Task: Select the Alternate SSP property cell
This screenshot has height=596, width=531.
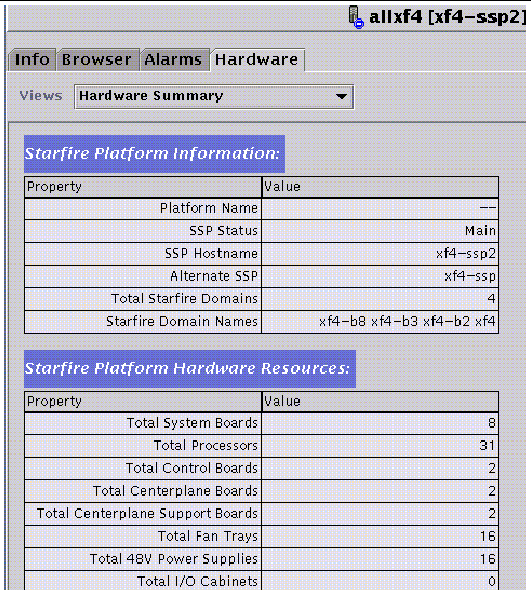Action: (x=143, y=276)
